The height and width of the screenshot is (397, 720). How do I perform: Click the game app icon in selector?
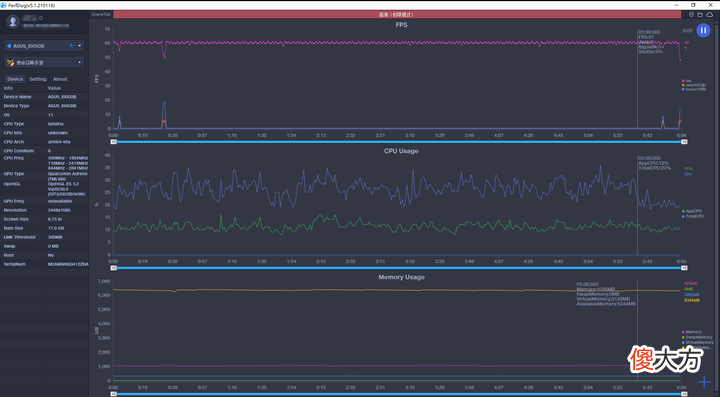11,62
